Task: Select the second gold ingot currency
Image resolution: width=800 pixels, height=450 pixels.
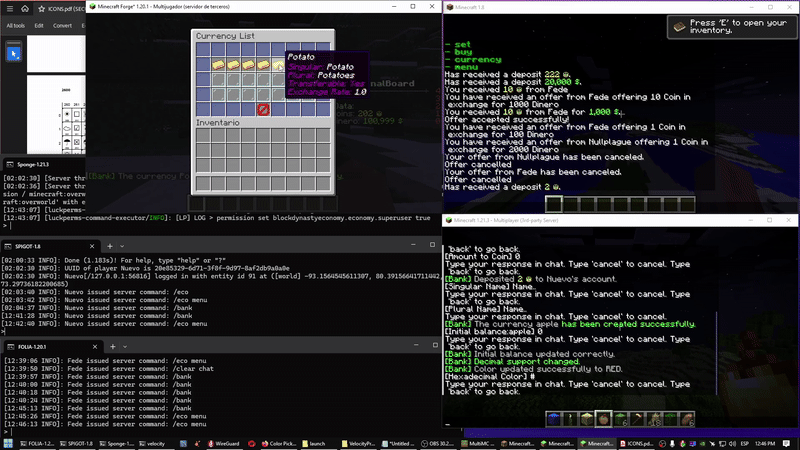Action: (234, 64)
